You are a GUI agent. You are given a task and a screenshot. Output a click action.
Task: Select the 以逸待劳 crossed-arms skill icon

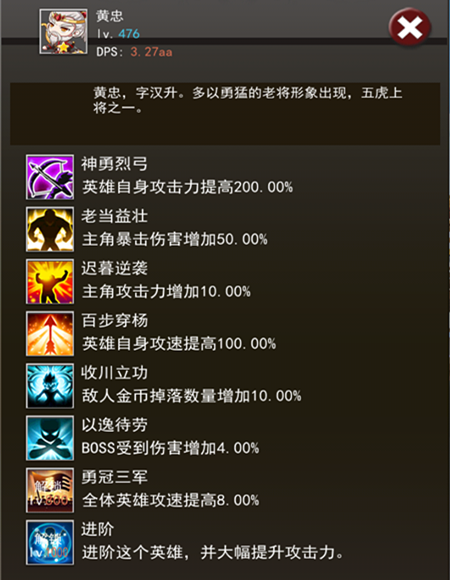50,438
